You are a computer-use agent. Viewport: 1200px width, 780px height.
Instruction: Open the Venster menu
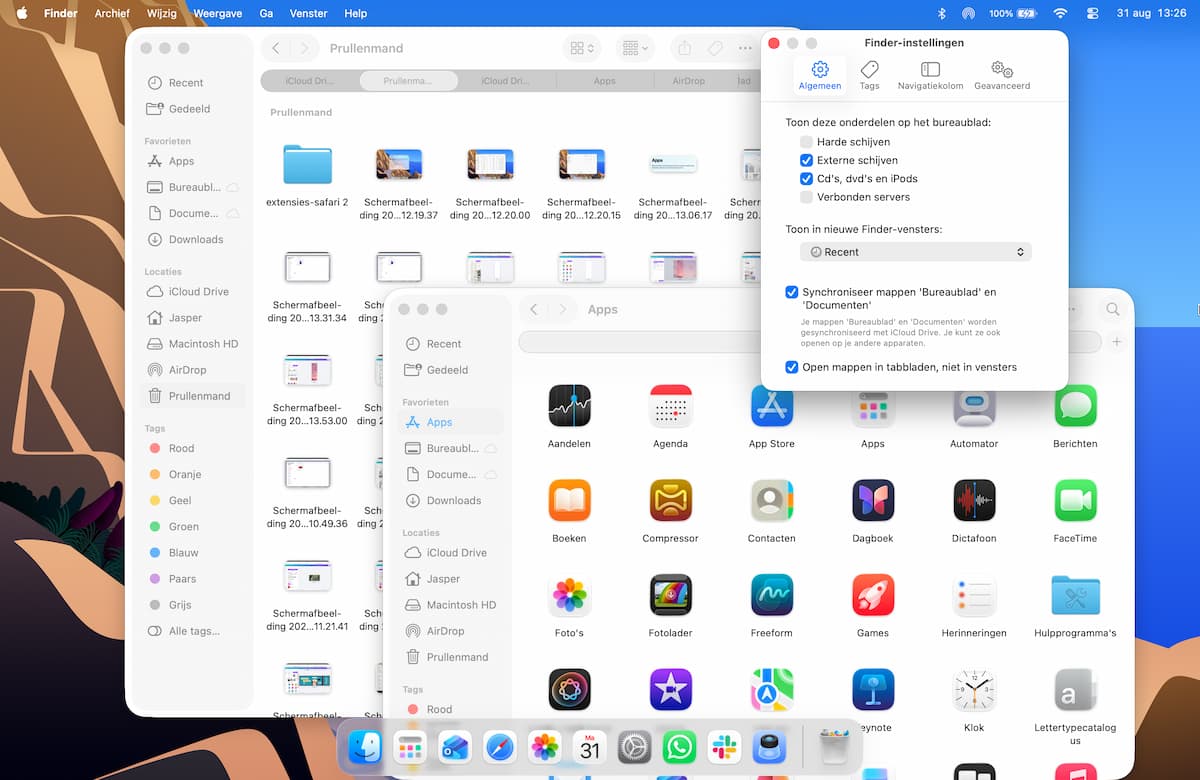click(307, 14)
